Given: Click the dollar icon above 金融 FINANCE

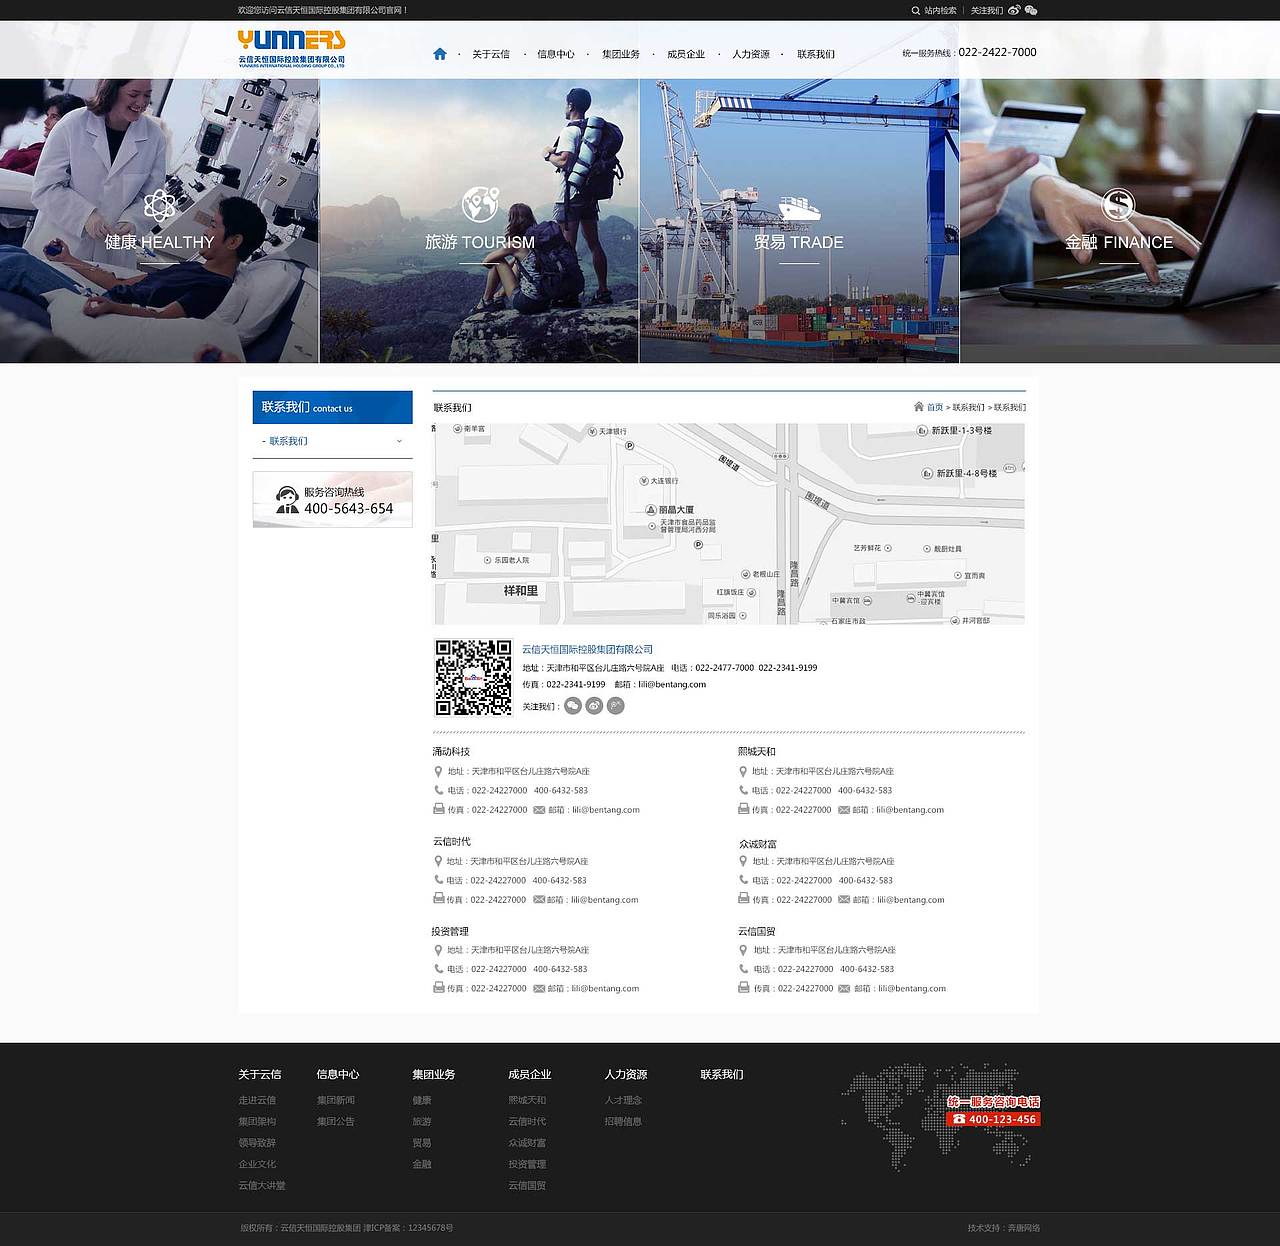Looking at the screenshot, I should [x=1118, y=205].
